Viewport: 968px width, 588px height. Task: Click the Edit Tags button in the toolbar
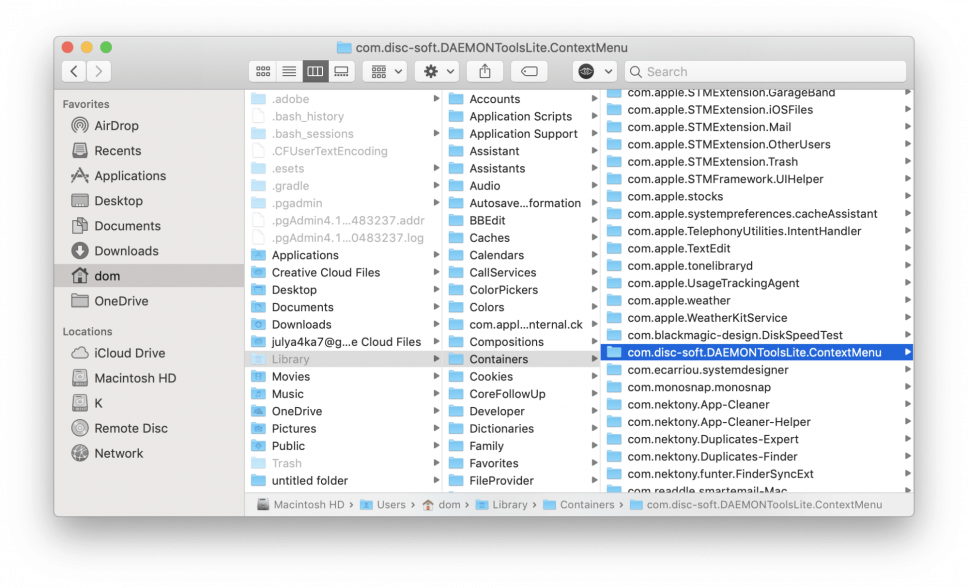(529, 71)
